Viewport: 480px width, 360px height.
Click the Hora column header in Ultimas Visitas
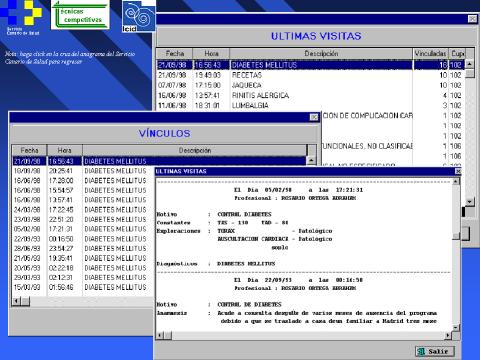click(x=211, y=53)
